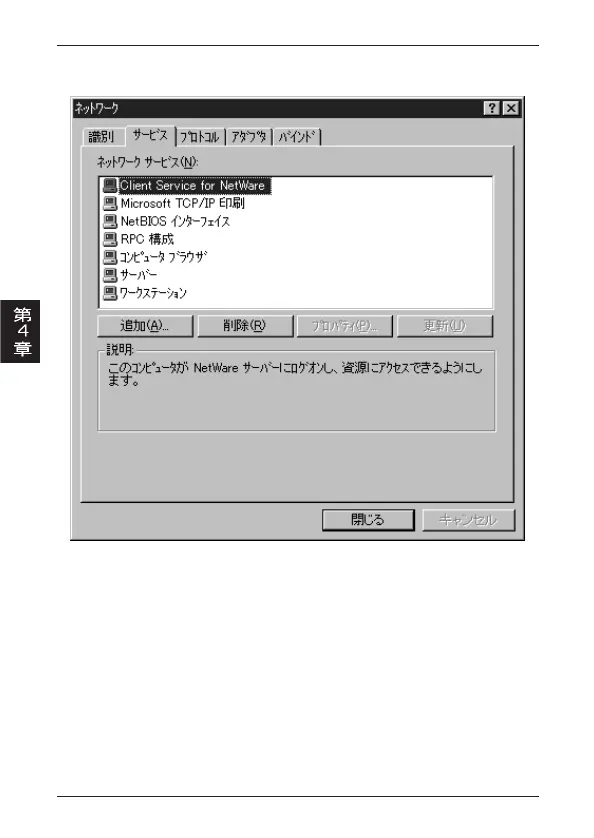
Task: Switch to the プロトコル tab
Action: click(199, 137)
